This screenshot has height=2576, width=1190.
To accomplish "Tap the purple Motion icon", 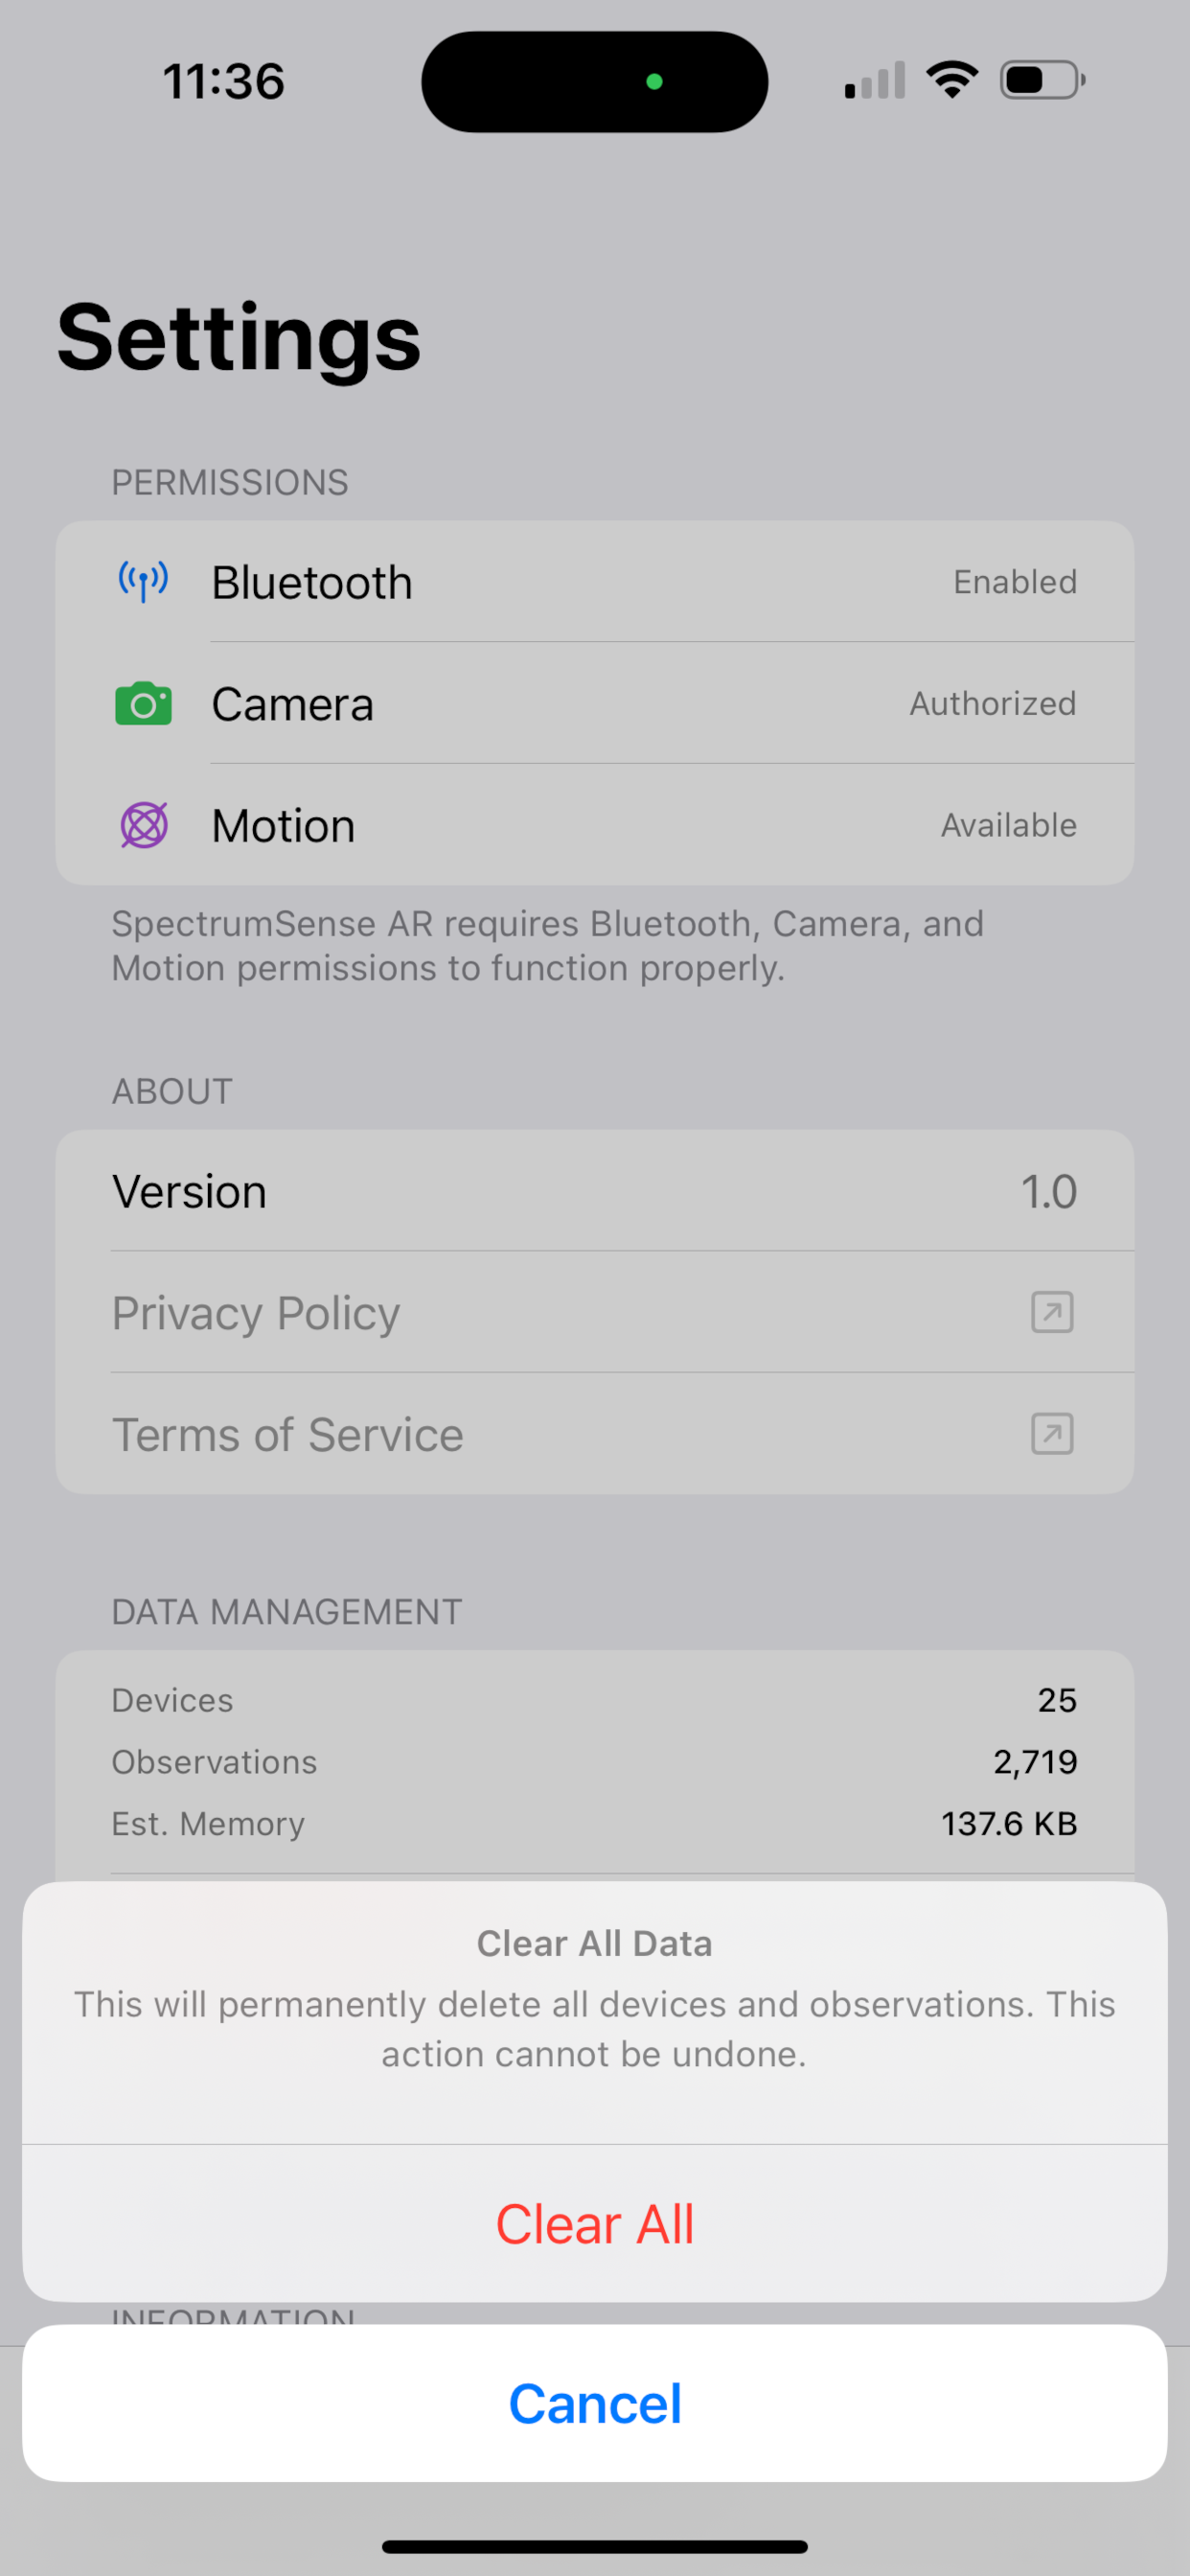I will pyautogui.click(x=144, y=825).
